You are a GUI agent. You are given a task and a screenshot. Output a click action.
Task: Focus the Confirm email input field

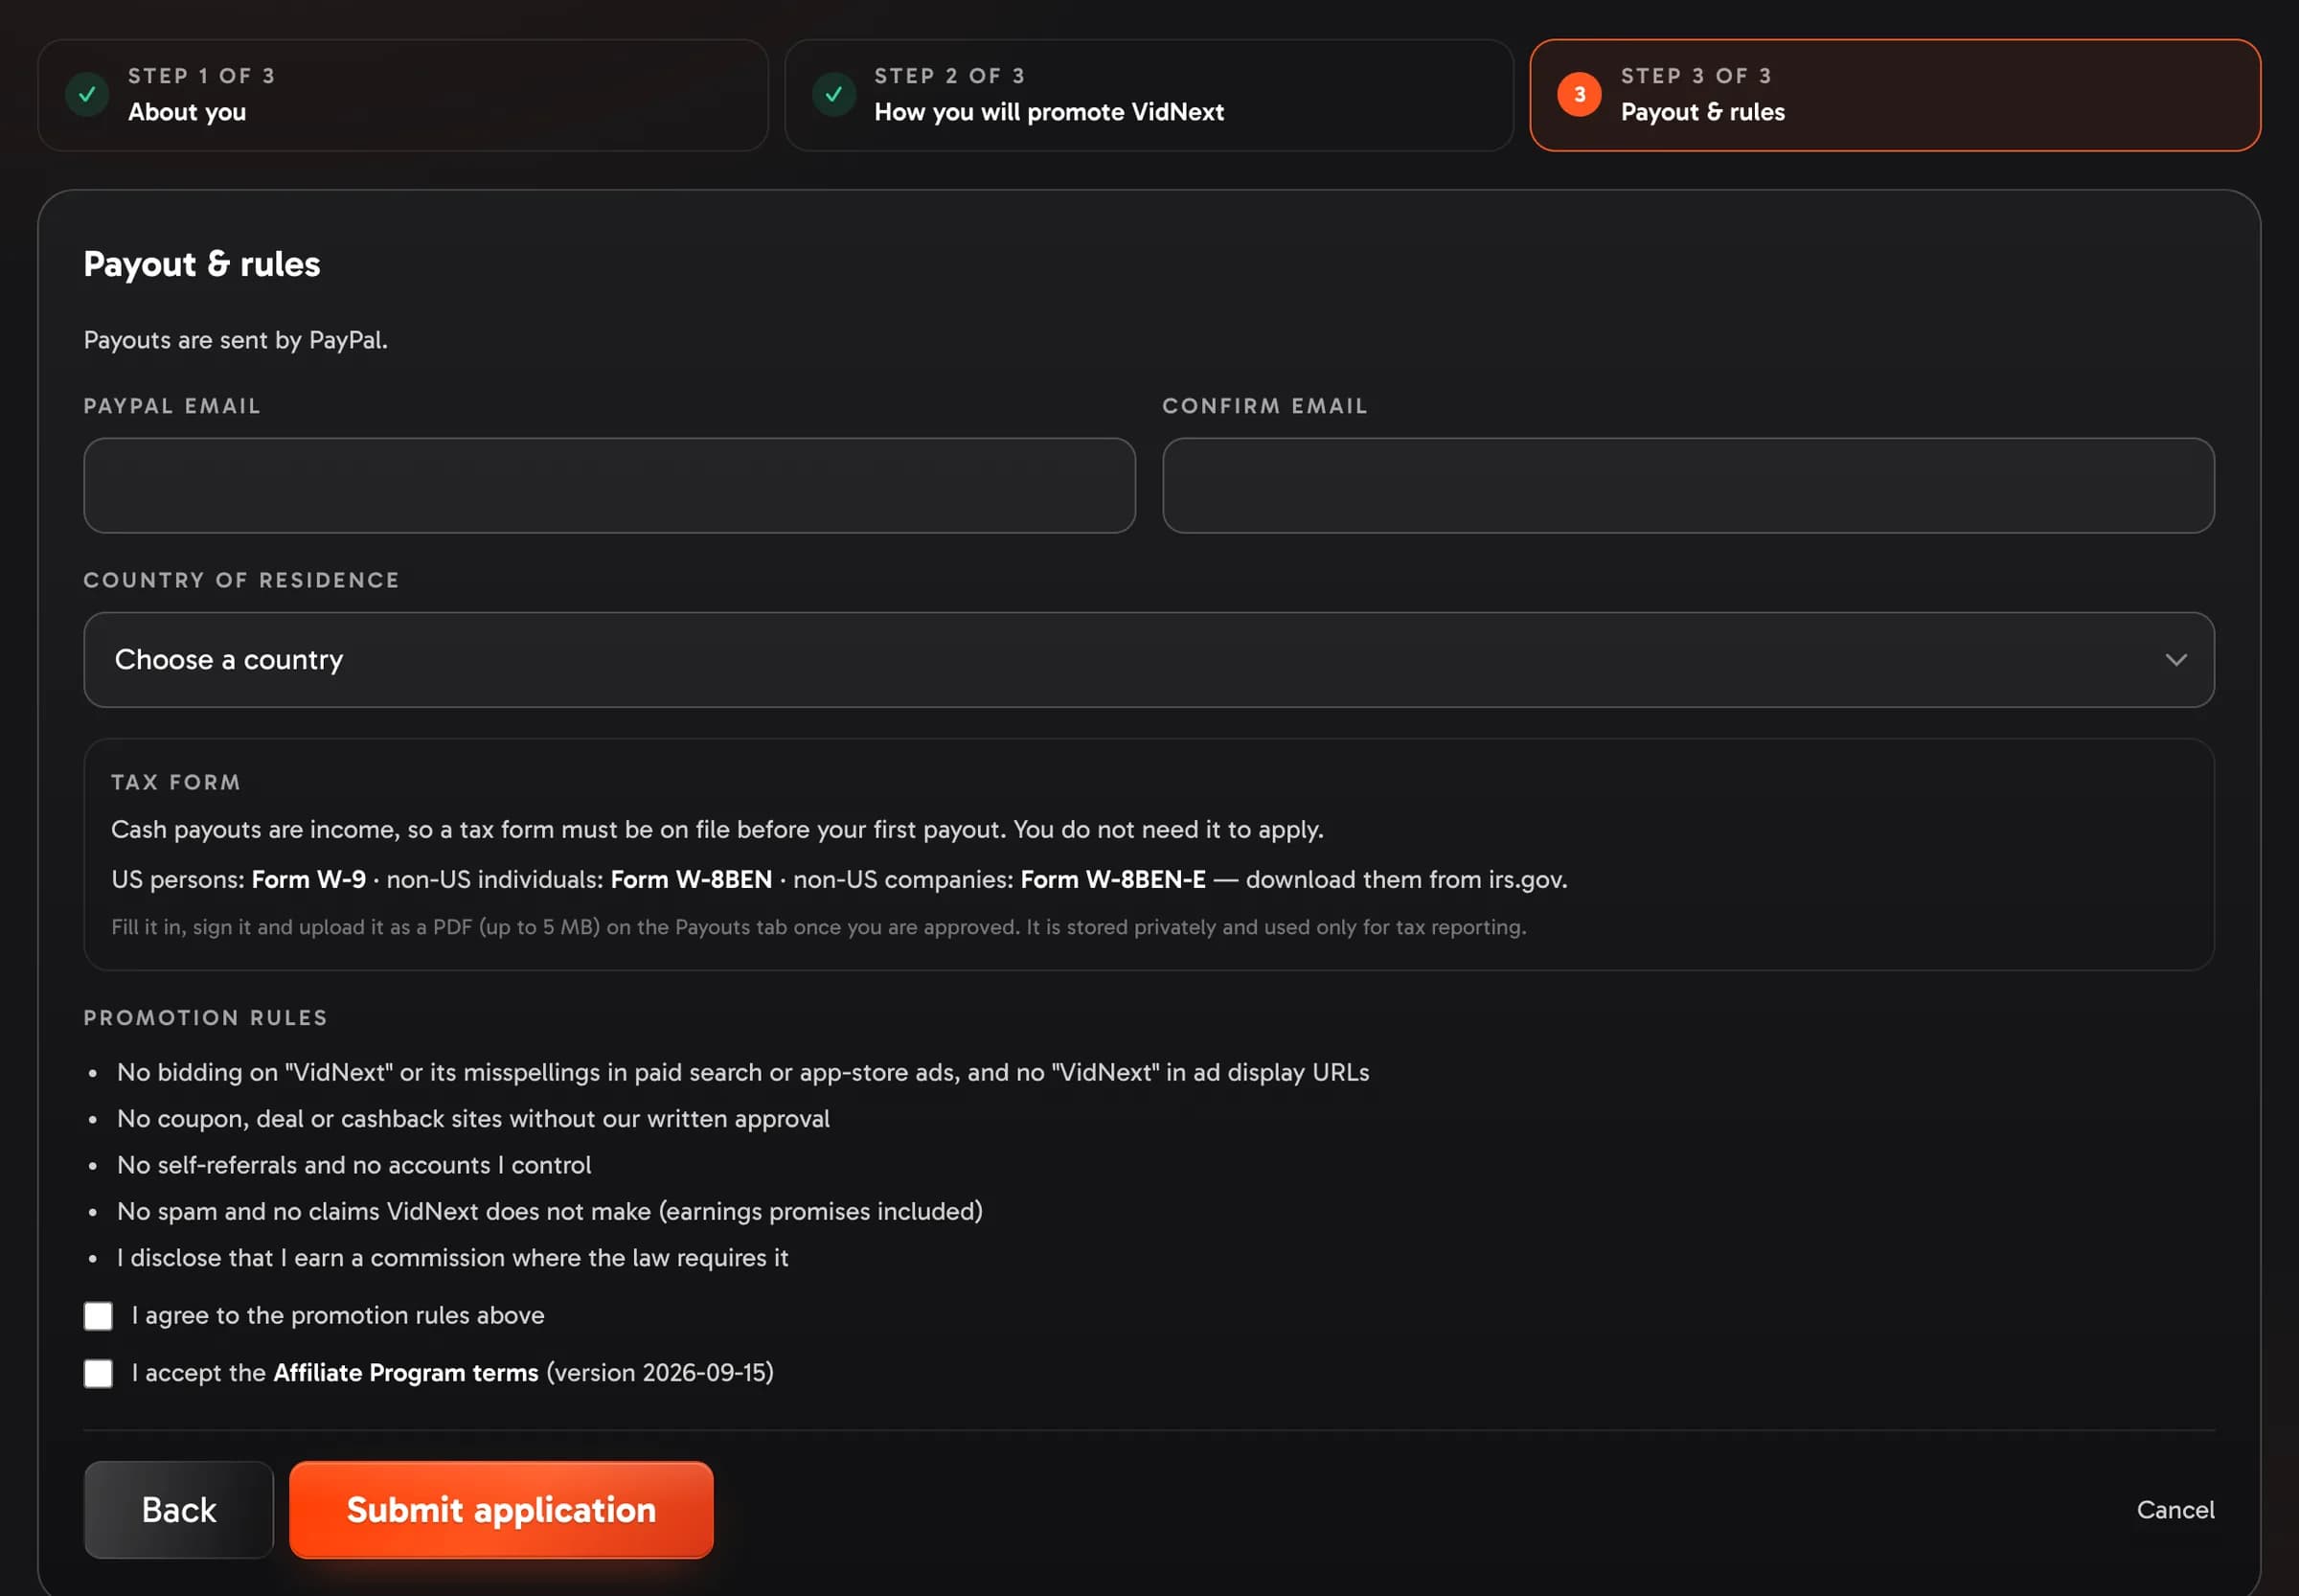click(1688, 485)
